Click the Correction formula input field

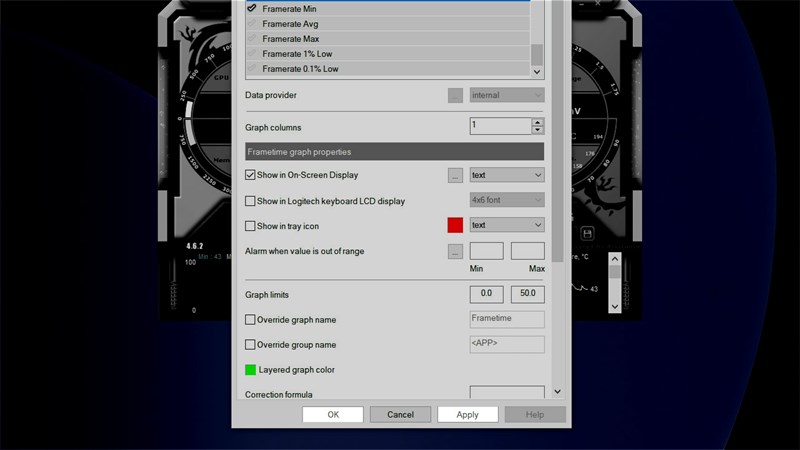[507, 392]
